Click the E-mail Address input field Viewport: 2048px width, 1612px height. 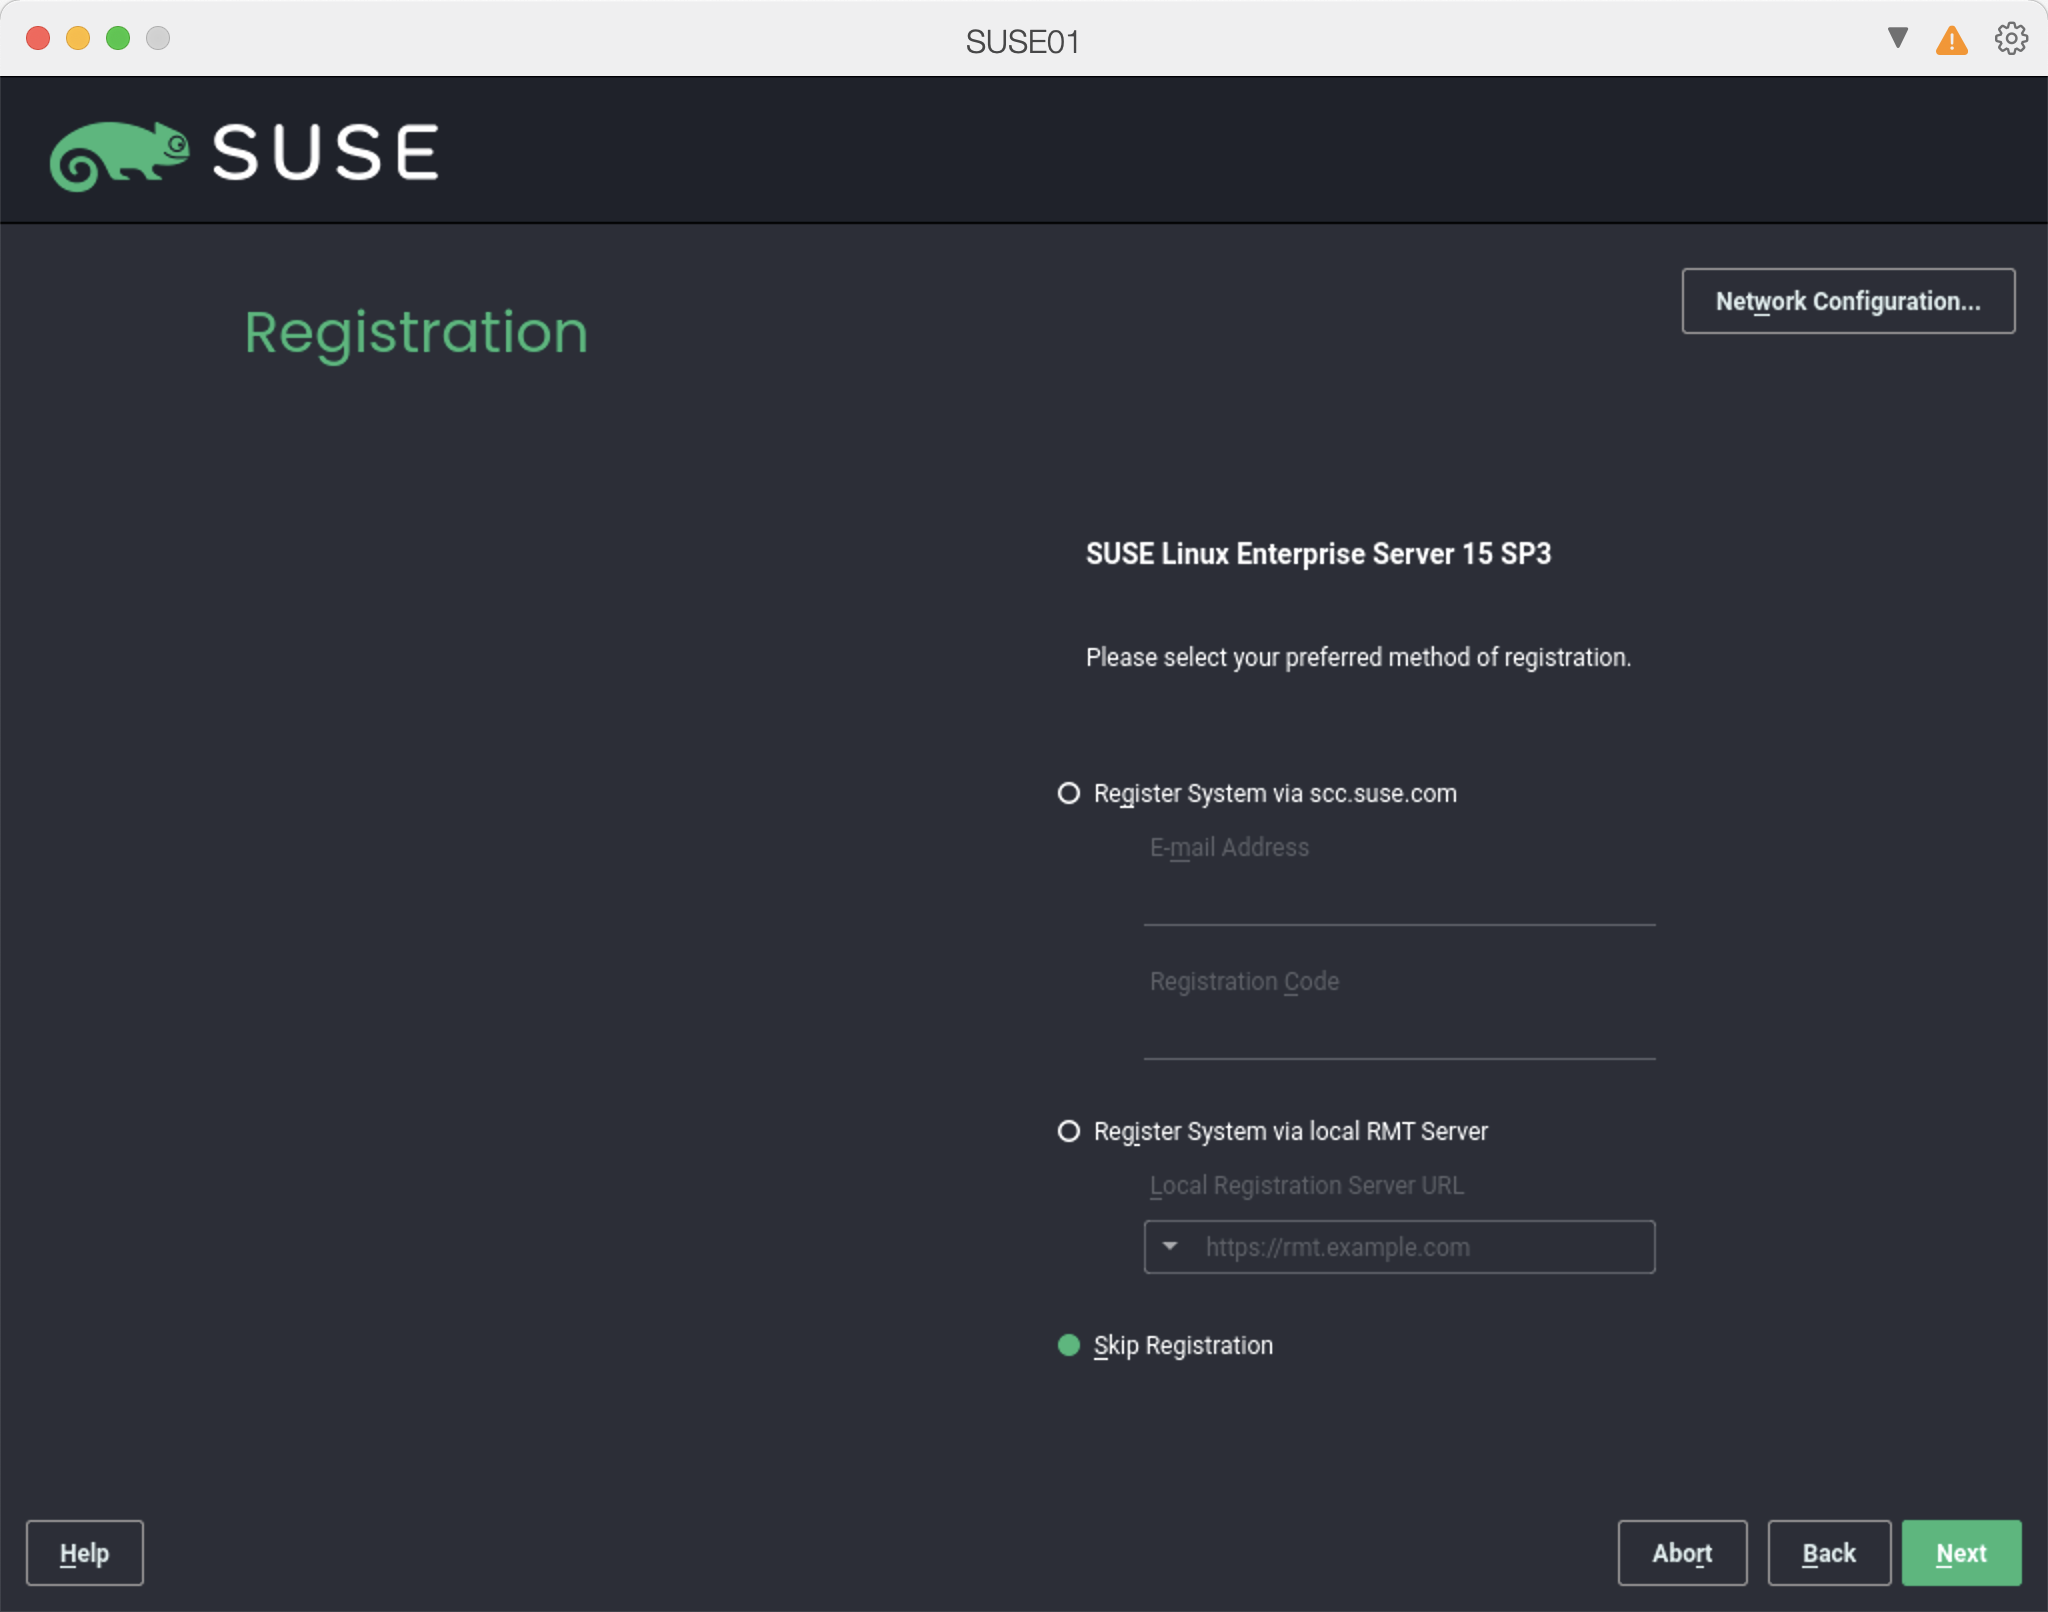[x=1398, y=900]
